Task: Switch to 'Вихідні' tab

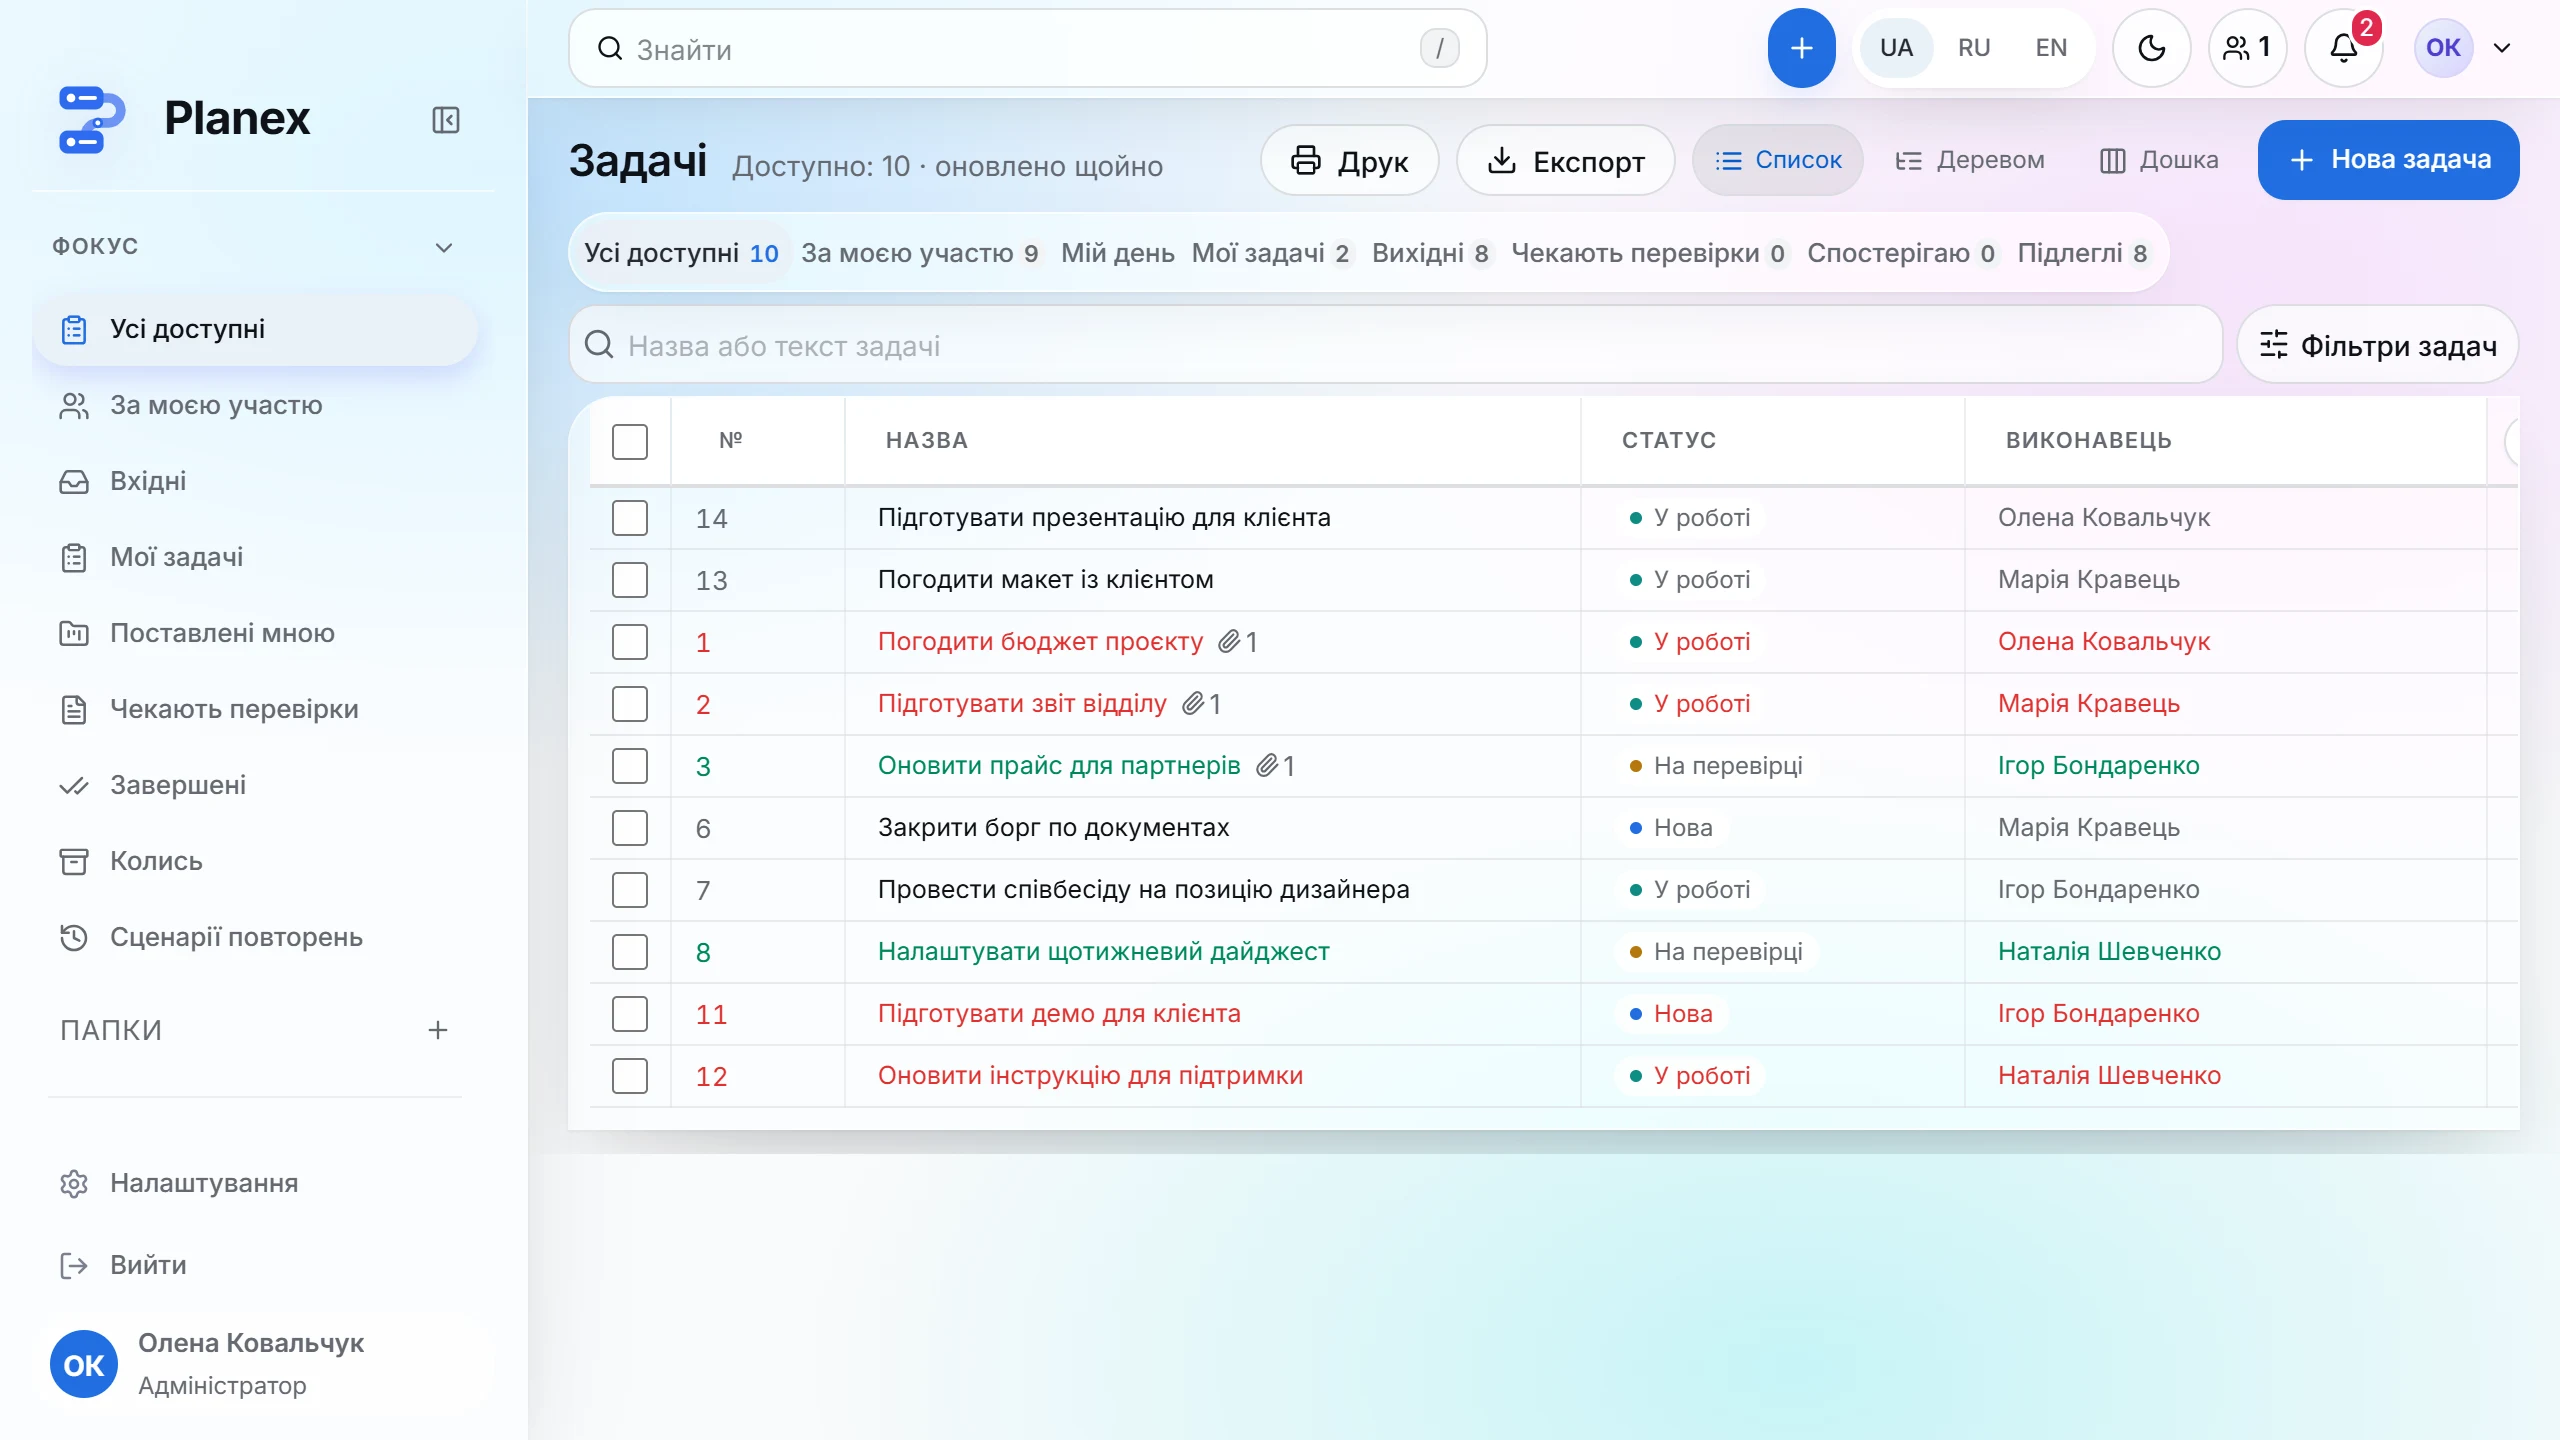Action: point(1431,253)
